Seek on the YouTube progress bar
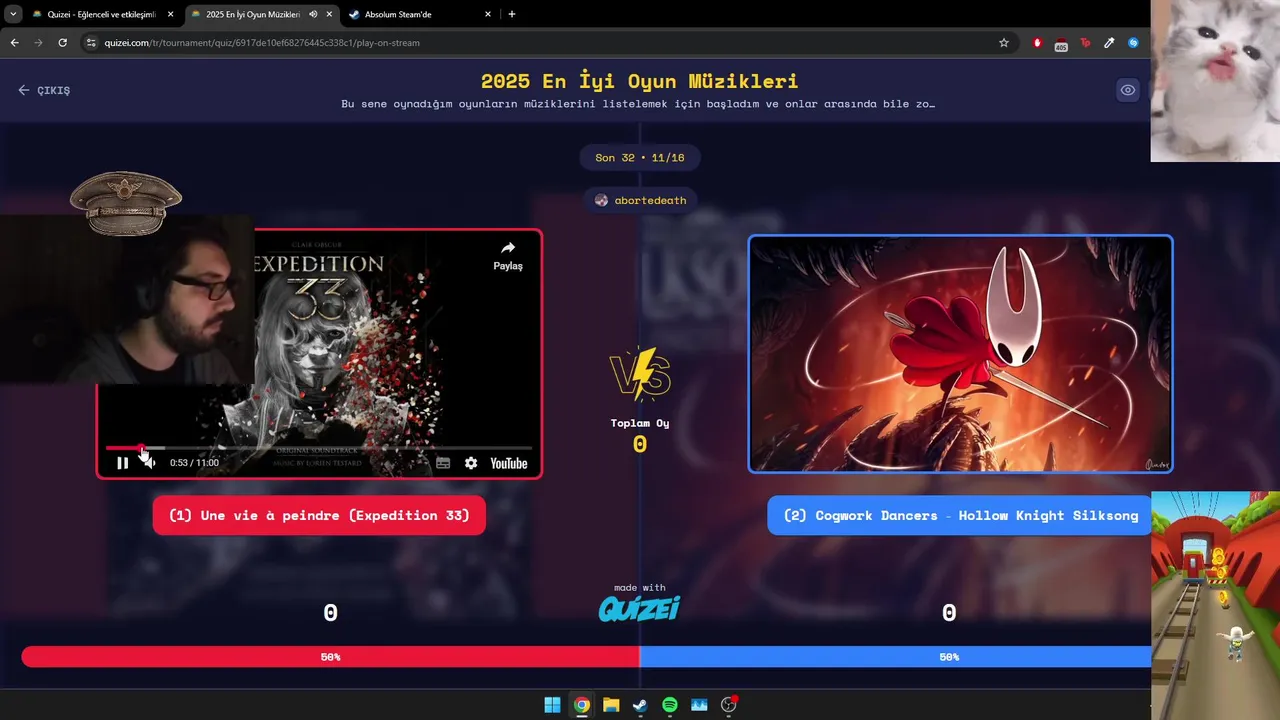Screen dimensions: 1280x720 click(x=319, y=448)
